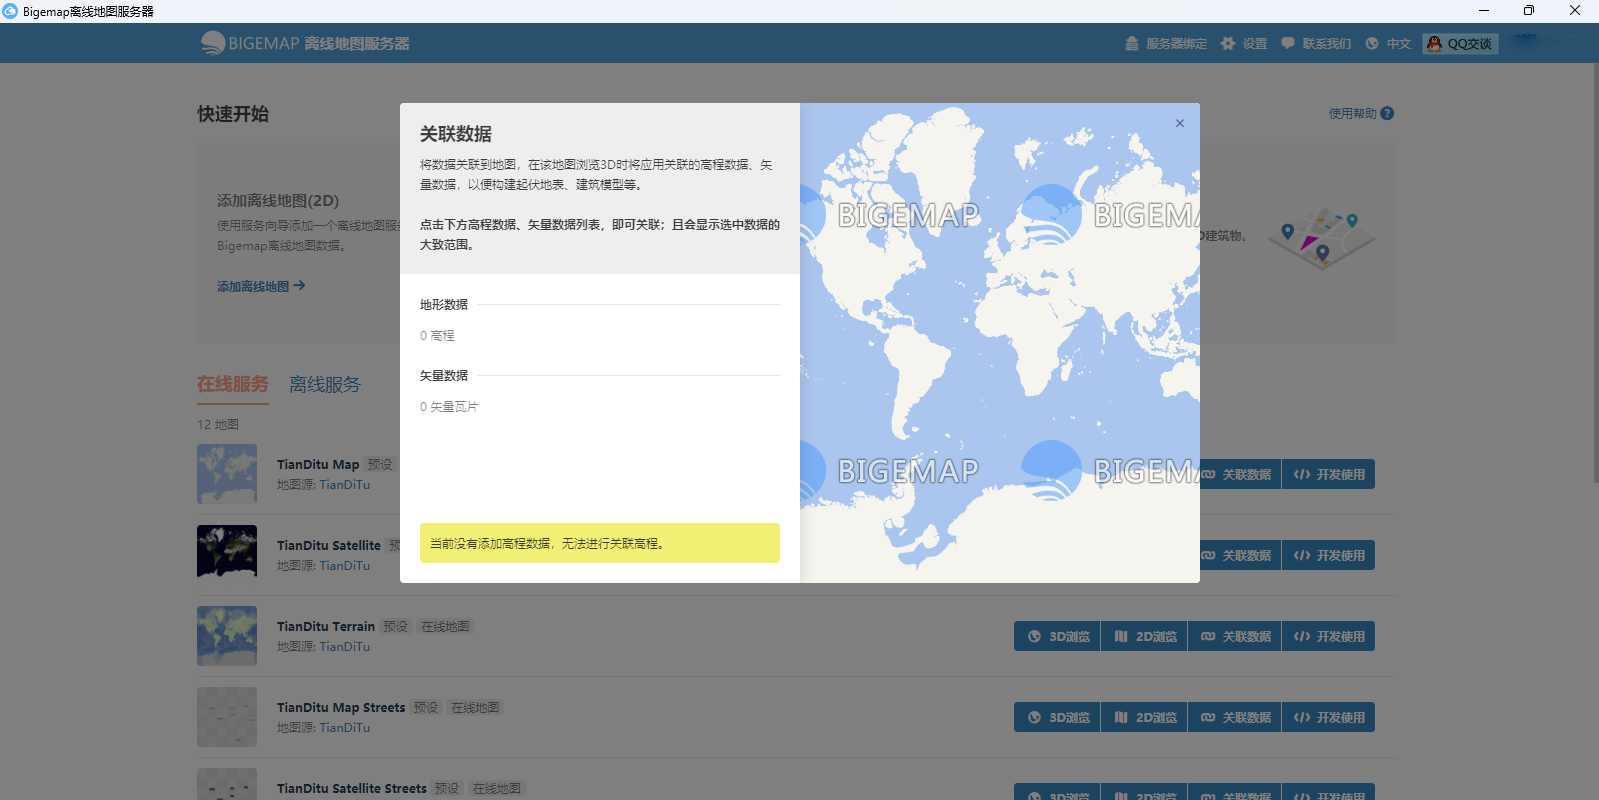Click the 使用帮助 question mark icon
The width and height of the screenshot is (1599, 800).
click(x=1387, y=114)
